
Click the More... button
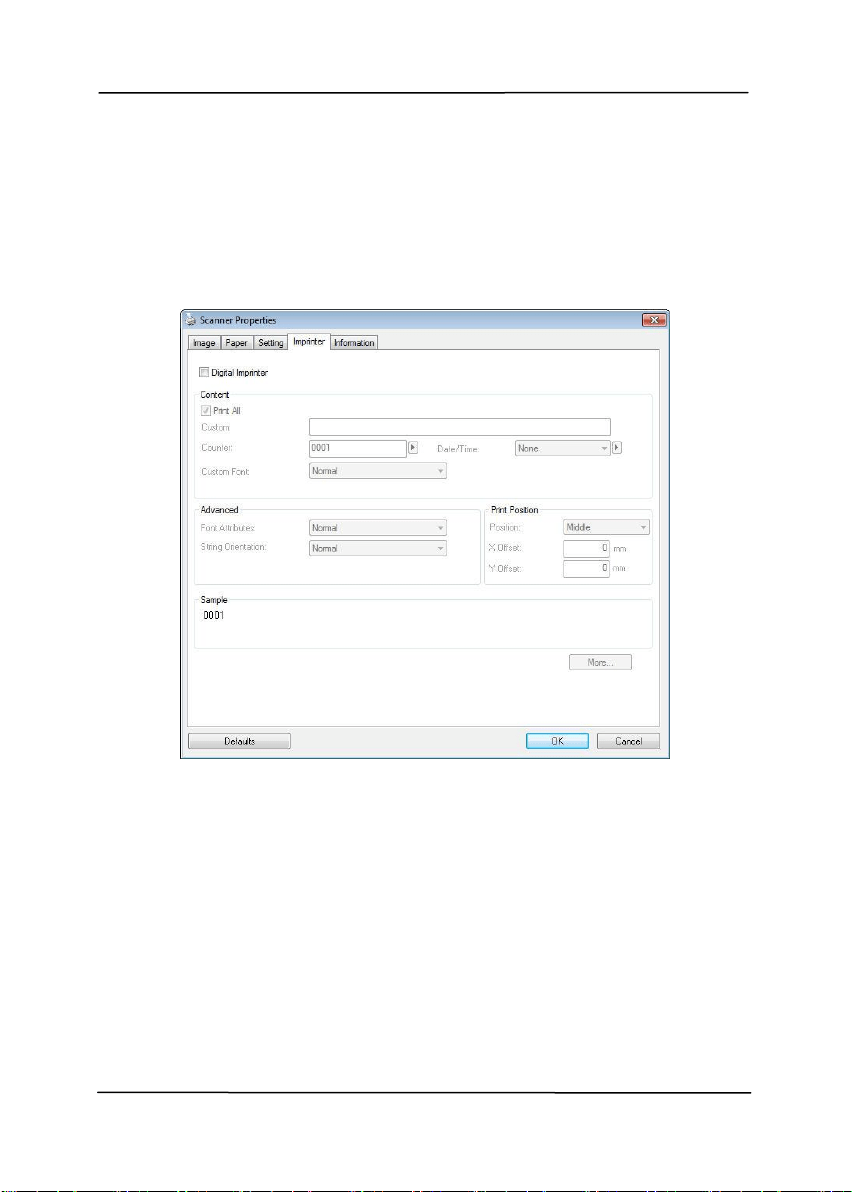tap(600, 663)
